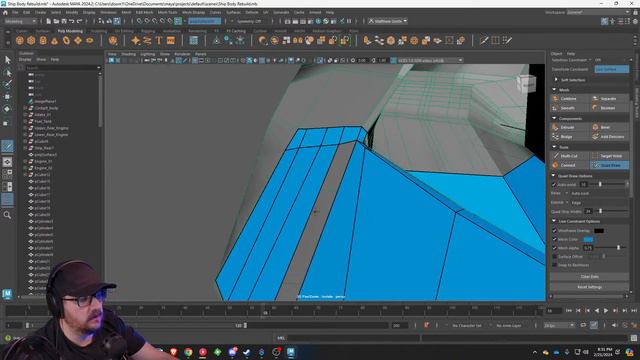Toggle the Quad Draw tool
The width and height of the screenshot is (640, 360).
click(x=609, y=165)
